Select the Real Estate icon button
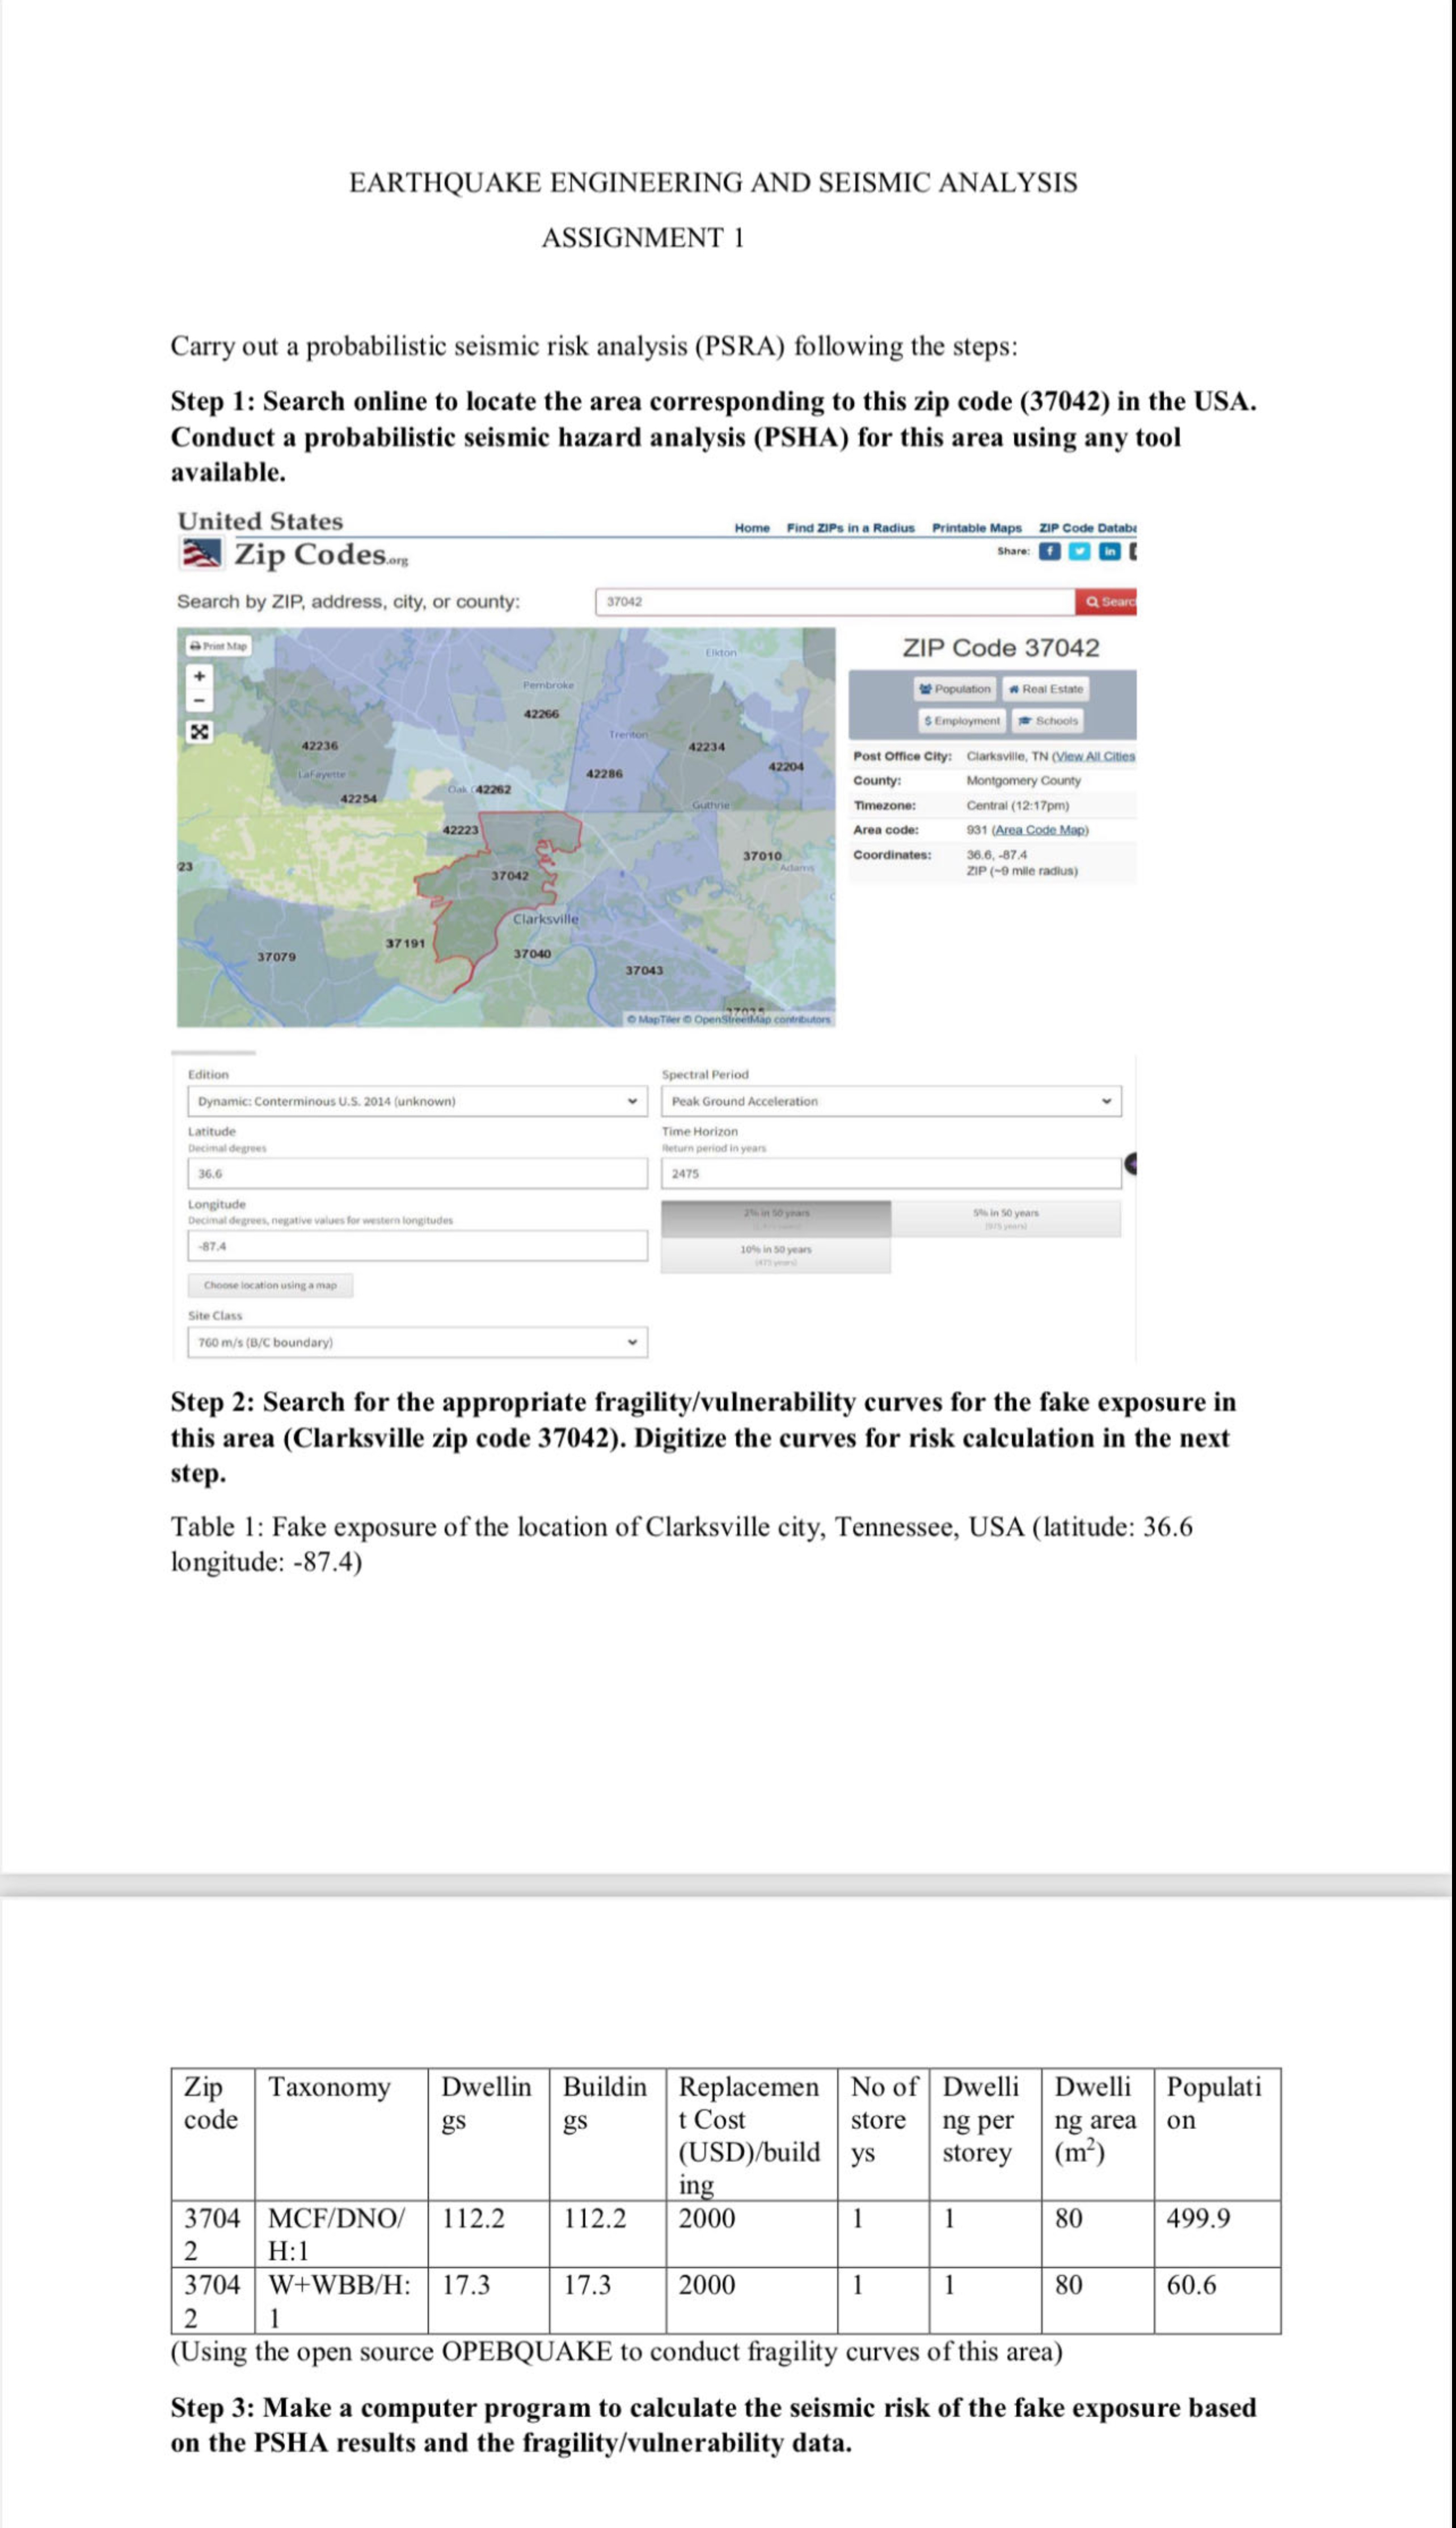The image size is (1456, 2528). click(x=1046, y=689)
